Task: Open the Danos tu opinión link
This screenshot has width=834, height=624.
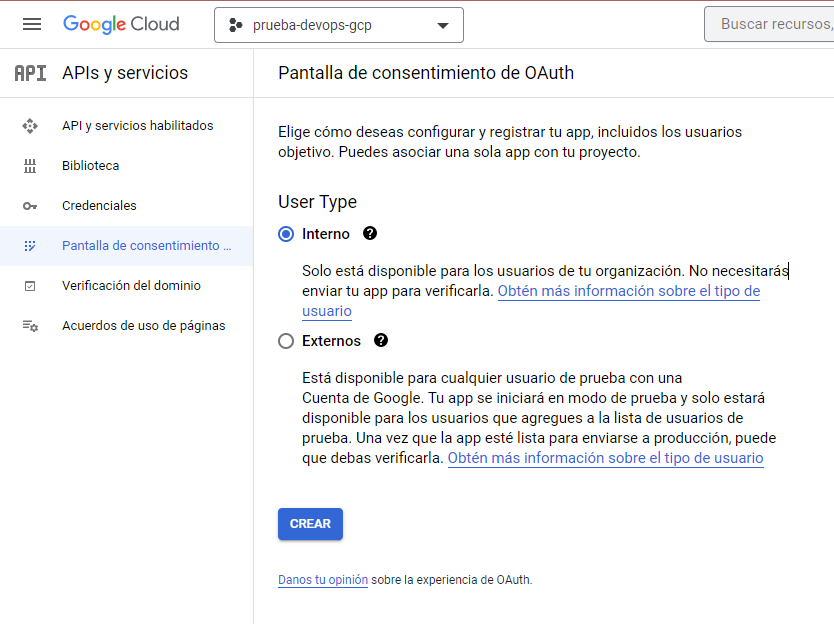Action: click(x=323, y=580)
